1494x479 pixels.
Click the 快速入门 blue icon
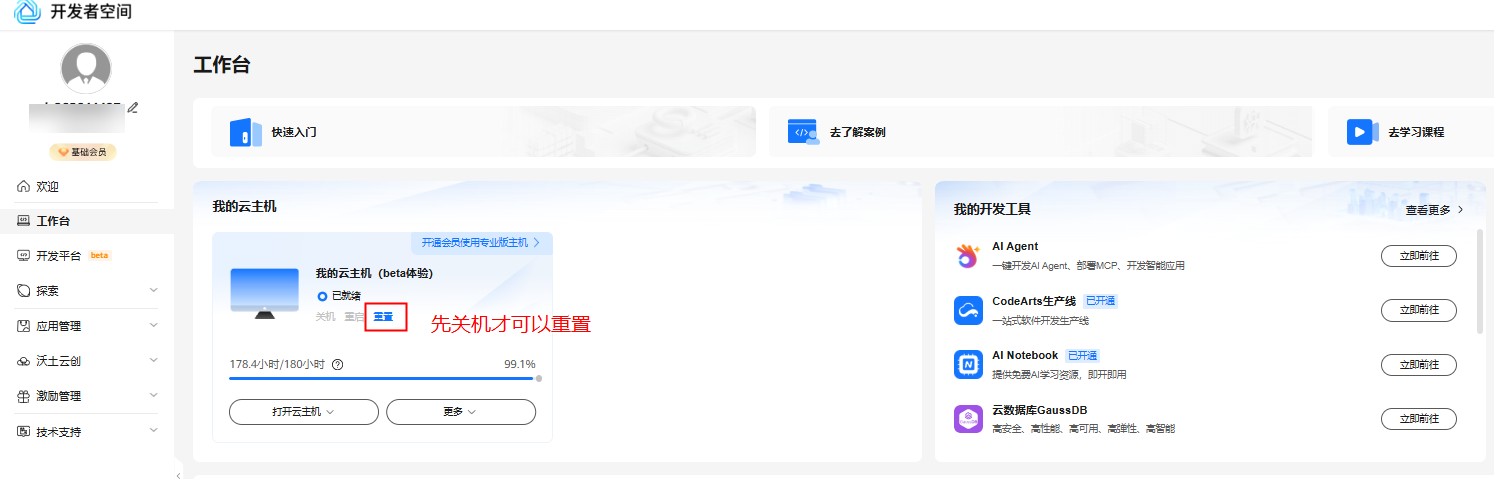click(246, 132)
